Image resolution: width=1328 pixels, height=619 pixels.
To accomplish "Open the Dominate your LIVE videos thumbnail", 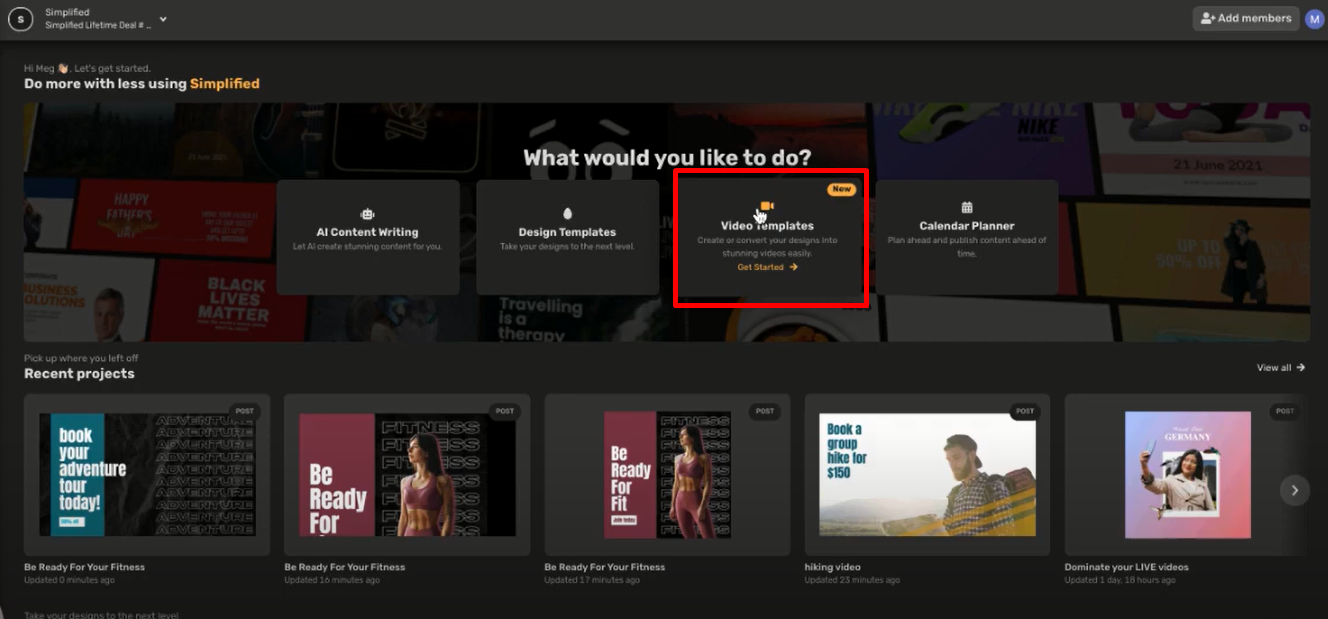I will 1187,475.
